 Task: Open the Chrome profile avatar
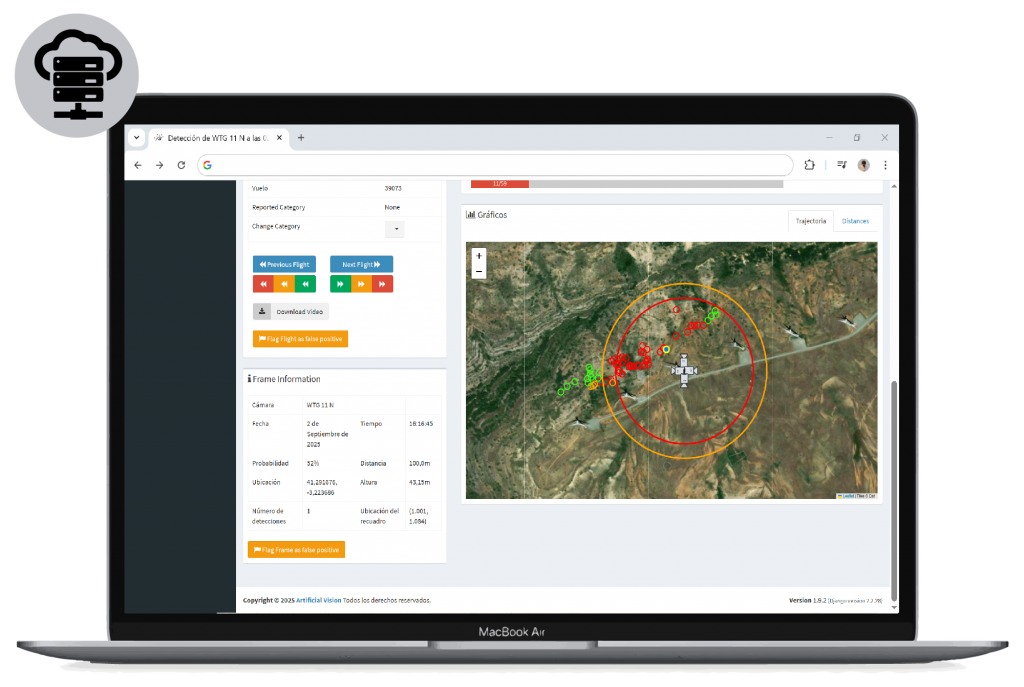coord(863,165)
